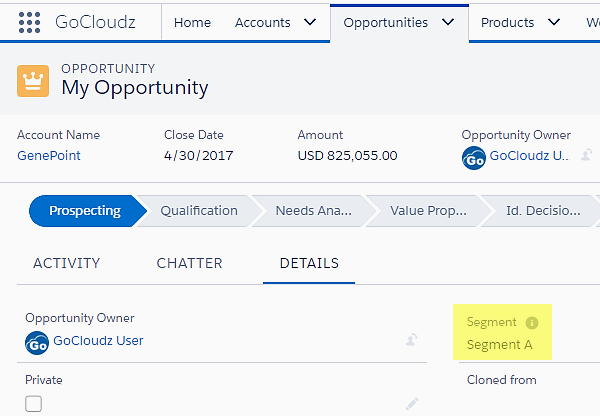Expand the Opportunities tab dropdown arrow

[x=448, y=22]
